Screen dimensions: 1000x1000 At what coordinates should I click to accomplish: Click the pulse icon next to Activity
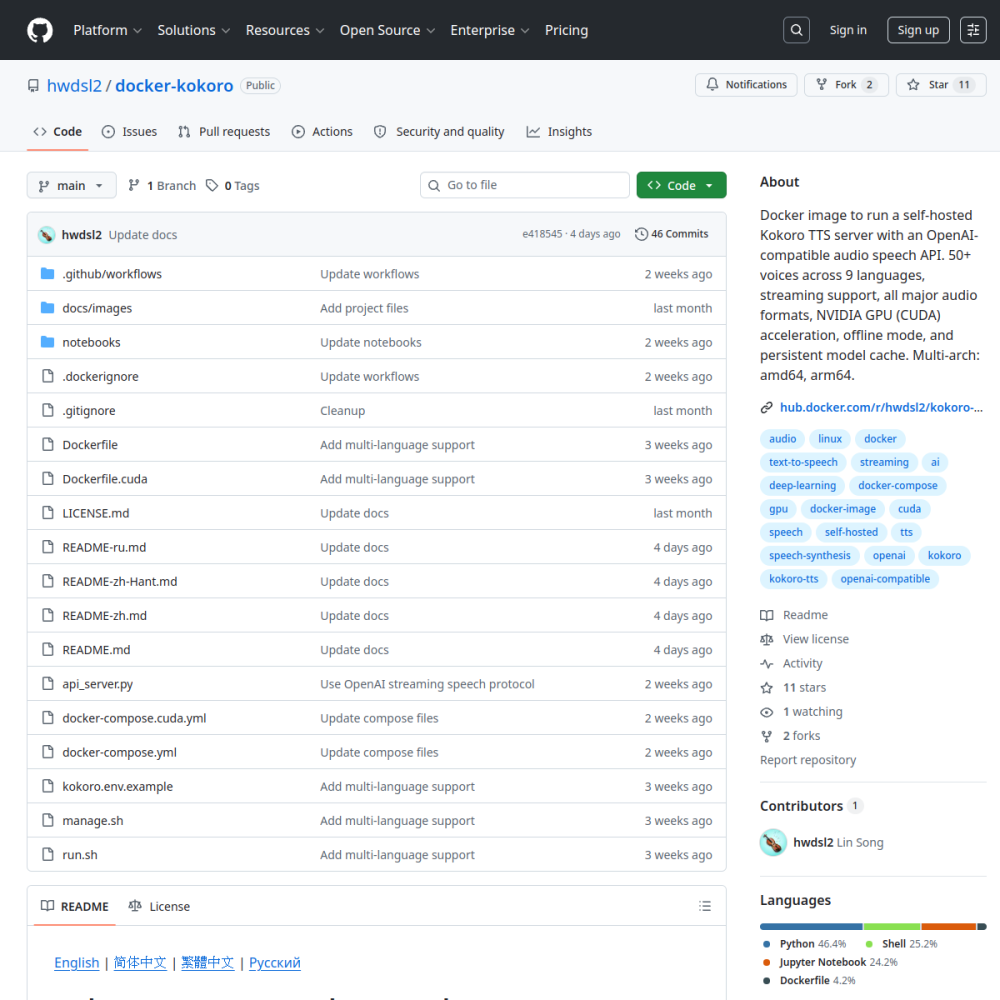(767, 664)
